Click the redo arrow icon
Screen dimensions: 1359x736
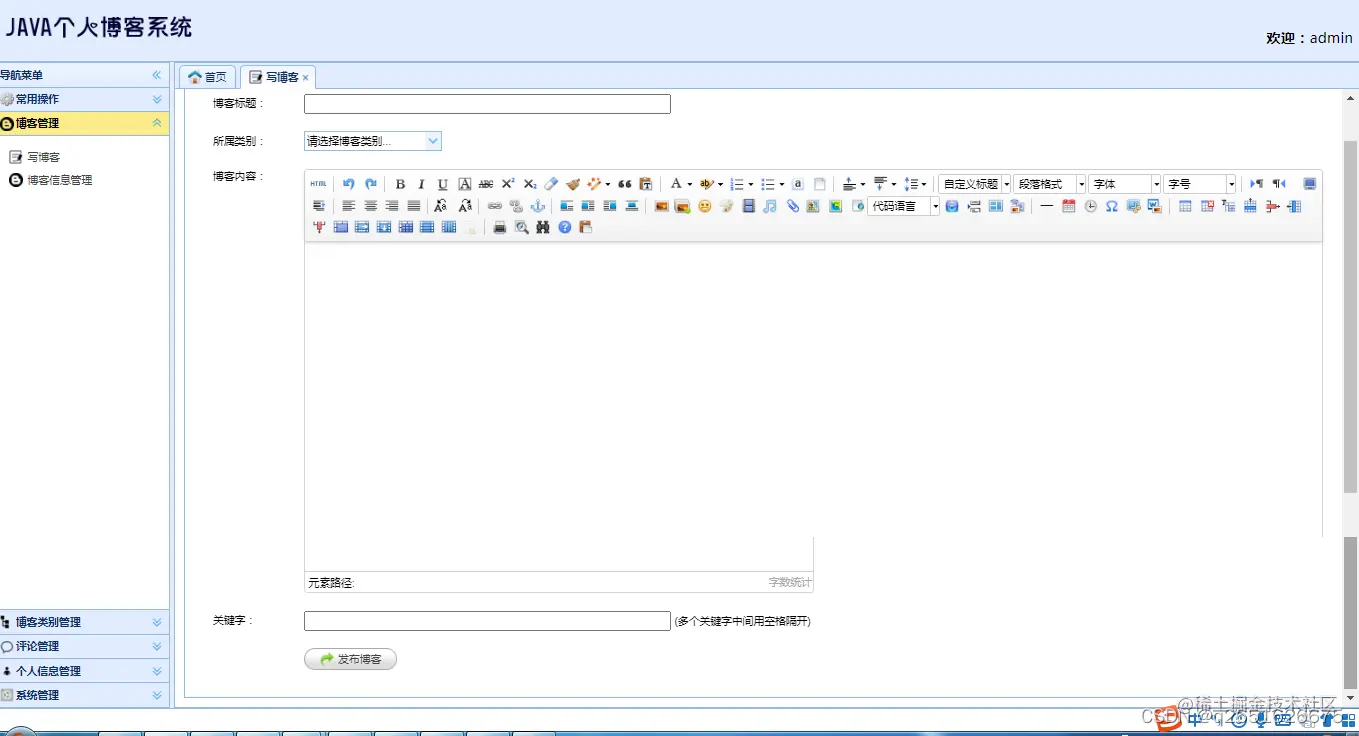click(371, 184)
